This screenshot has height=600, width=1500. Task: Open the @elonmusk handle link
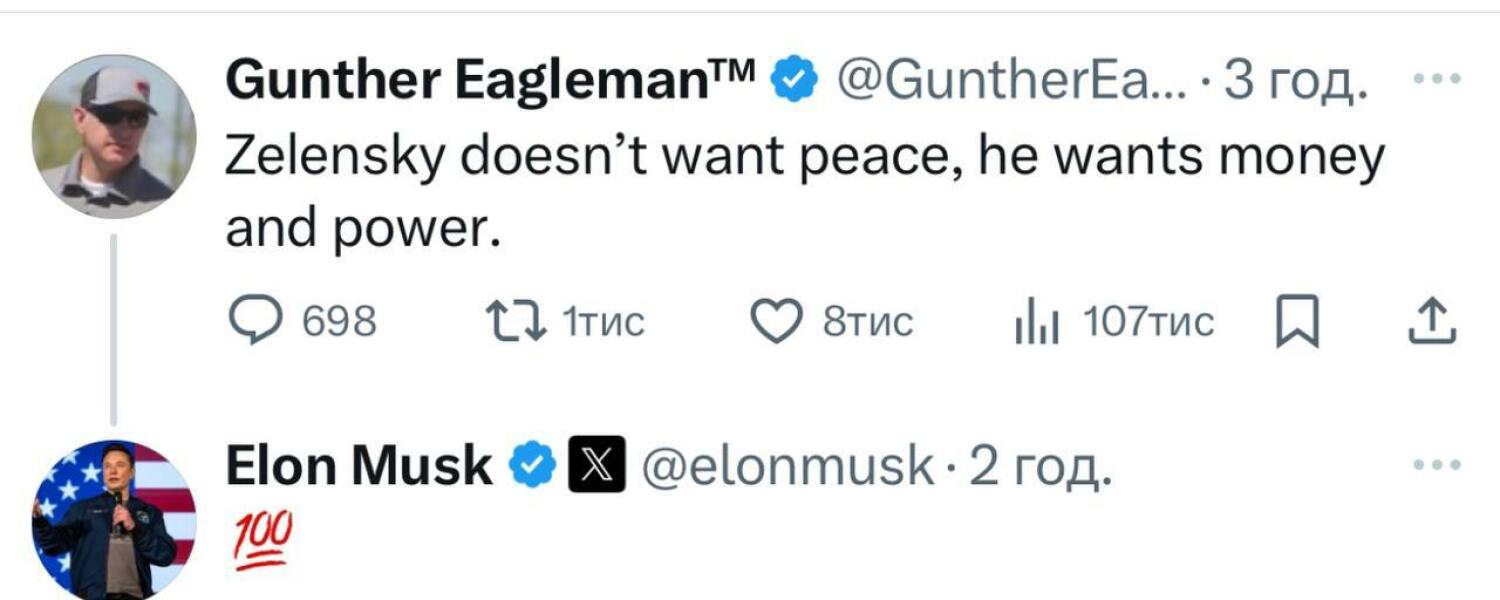785,466
